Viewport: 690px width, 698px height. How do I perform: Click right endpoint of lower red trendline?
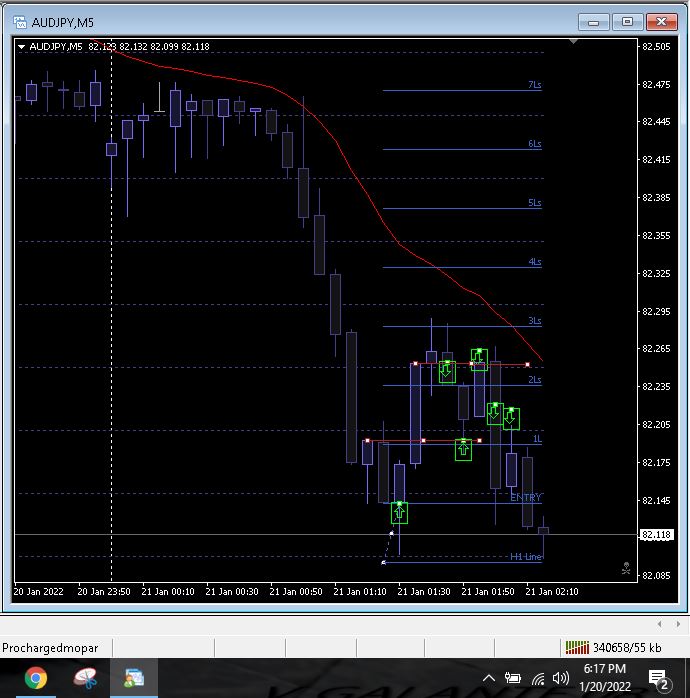tap(479, 441)
